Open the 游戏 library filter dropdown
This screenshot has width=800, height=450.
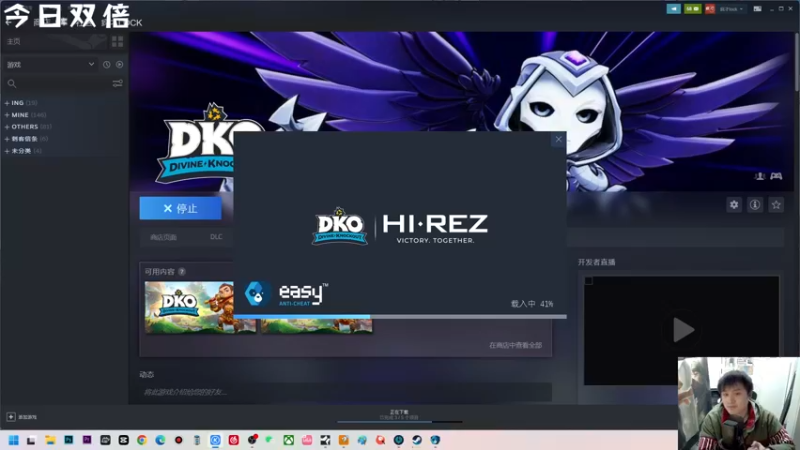pyautogui.click(x=50, y=65)
